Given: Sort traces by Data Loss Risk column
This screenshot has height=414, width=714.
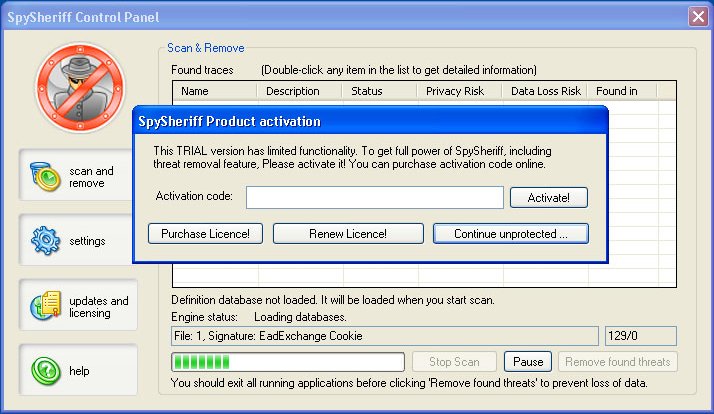Looking at the screenshot, I should pyautogui.click(x=545, y=91).
